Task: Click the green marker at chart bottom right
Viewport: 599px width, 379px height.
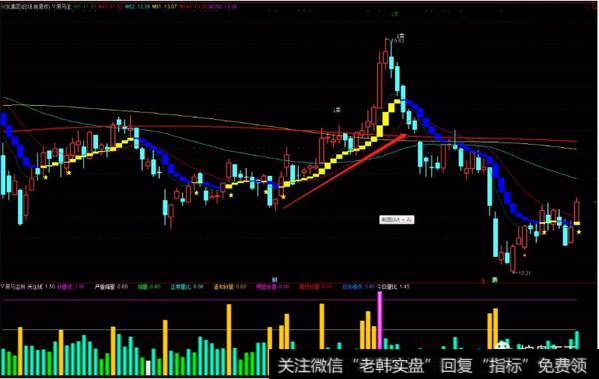Action: pos(495,280)
